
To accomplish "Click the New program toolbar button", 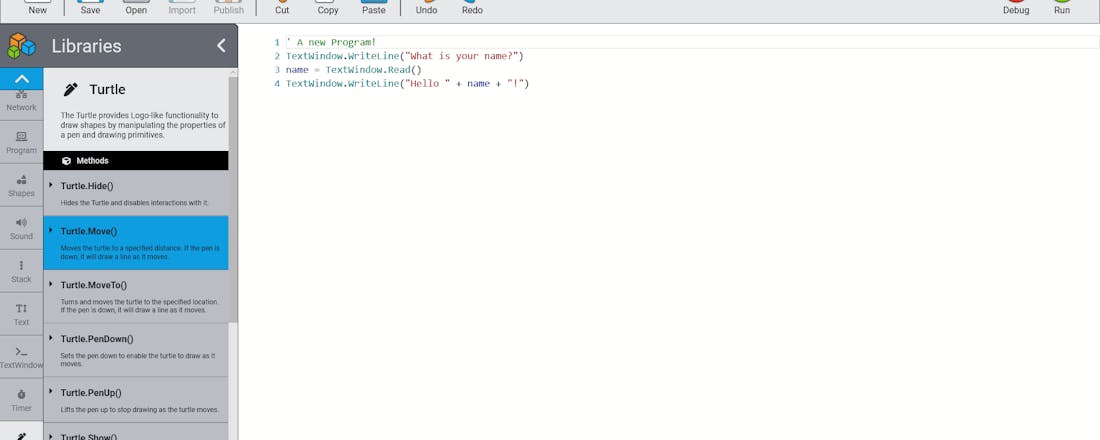I will (x=38, y=8).
